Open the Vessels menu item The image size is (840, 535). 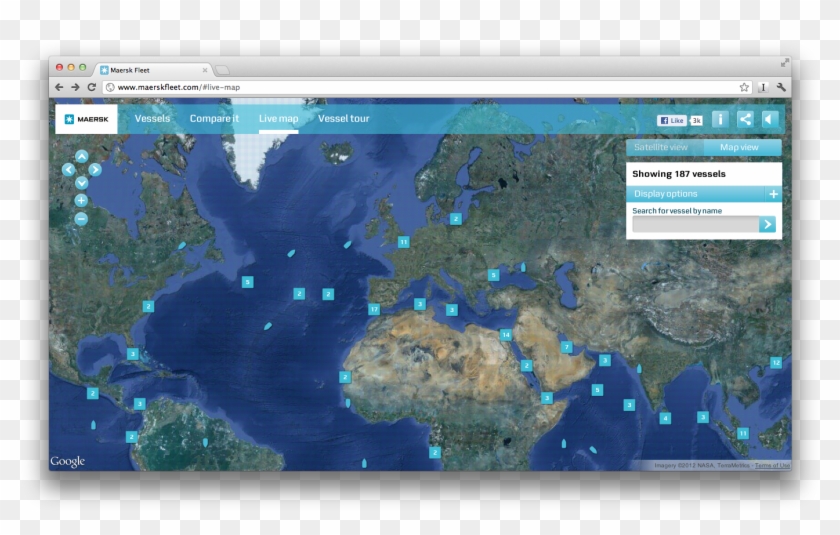(x=152, y=119)
